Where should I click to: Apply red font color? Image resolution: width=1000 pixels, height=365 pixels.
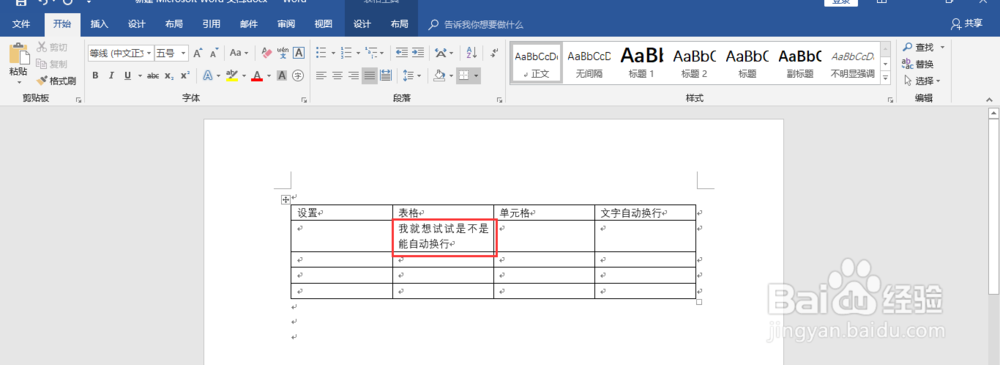coord(257,76)
